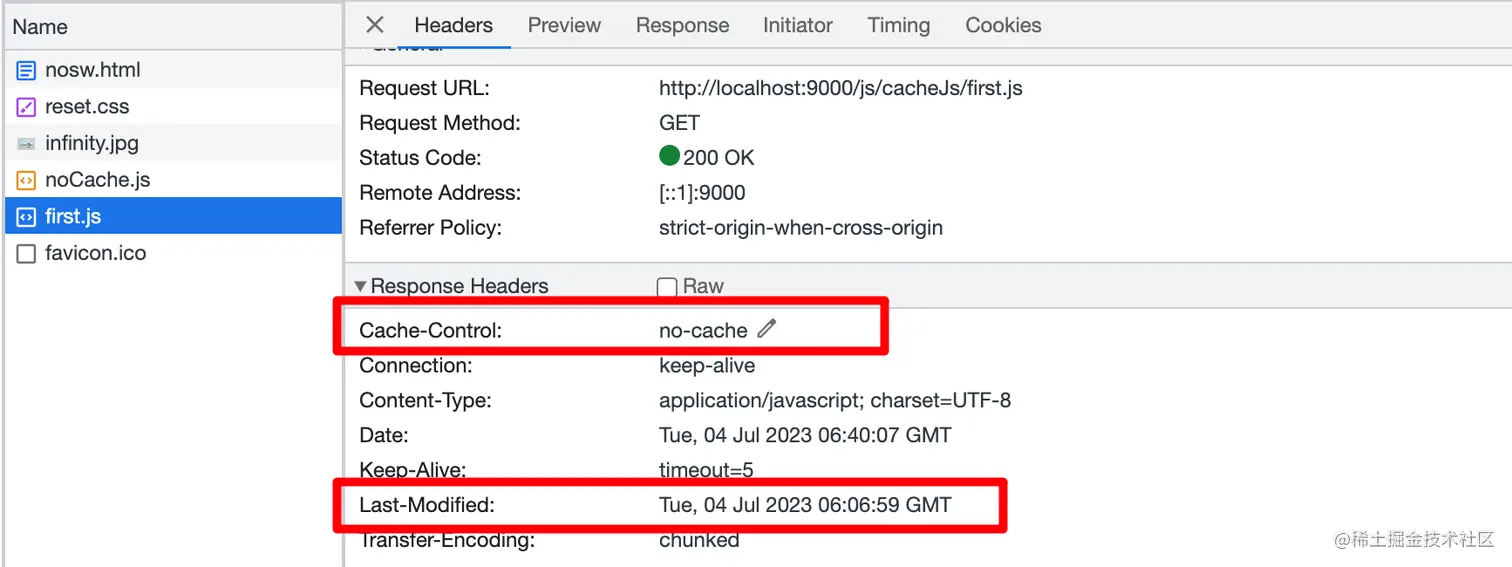Click the nosw.html document file icon

tap(27, 70)
